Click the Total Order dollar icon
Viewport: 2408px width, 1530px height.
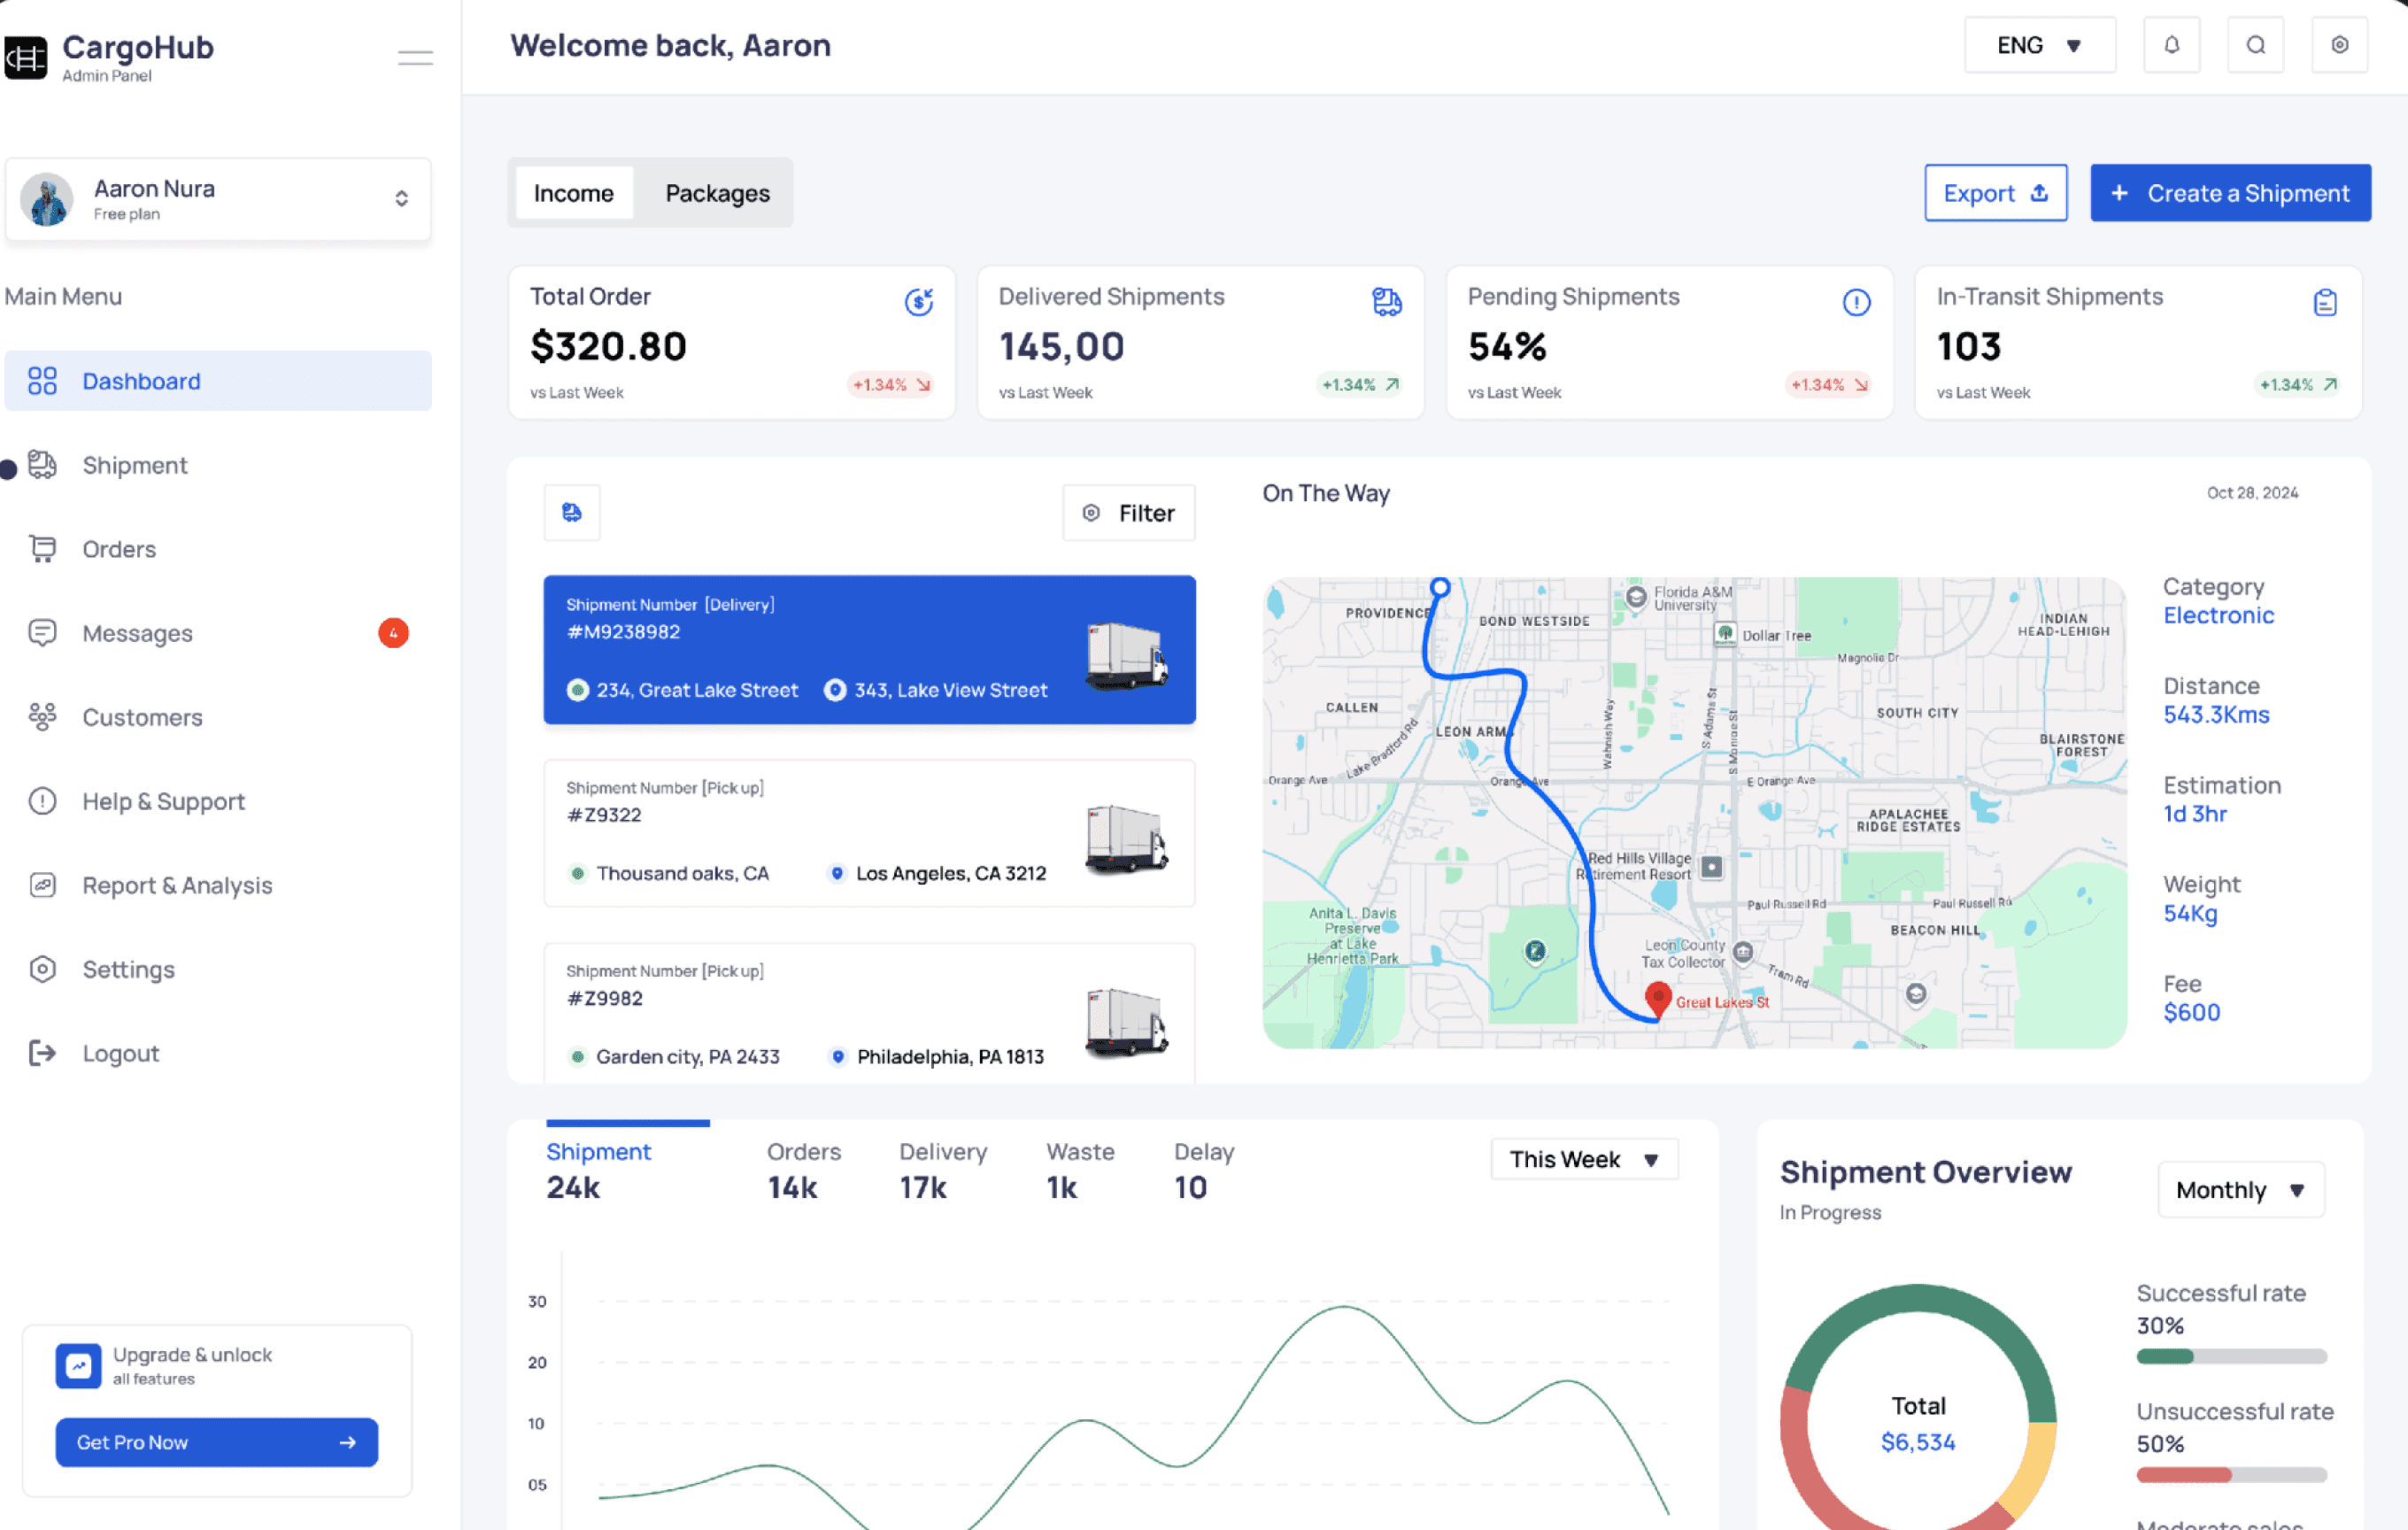918,302
